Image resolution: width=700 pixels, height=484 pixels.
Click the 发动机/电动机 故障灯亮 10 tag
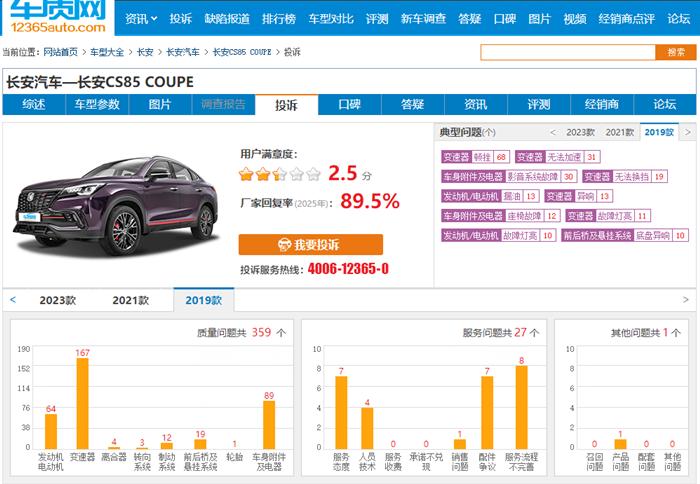click(x=499, y=235)
